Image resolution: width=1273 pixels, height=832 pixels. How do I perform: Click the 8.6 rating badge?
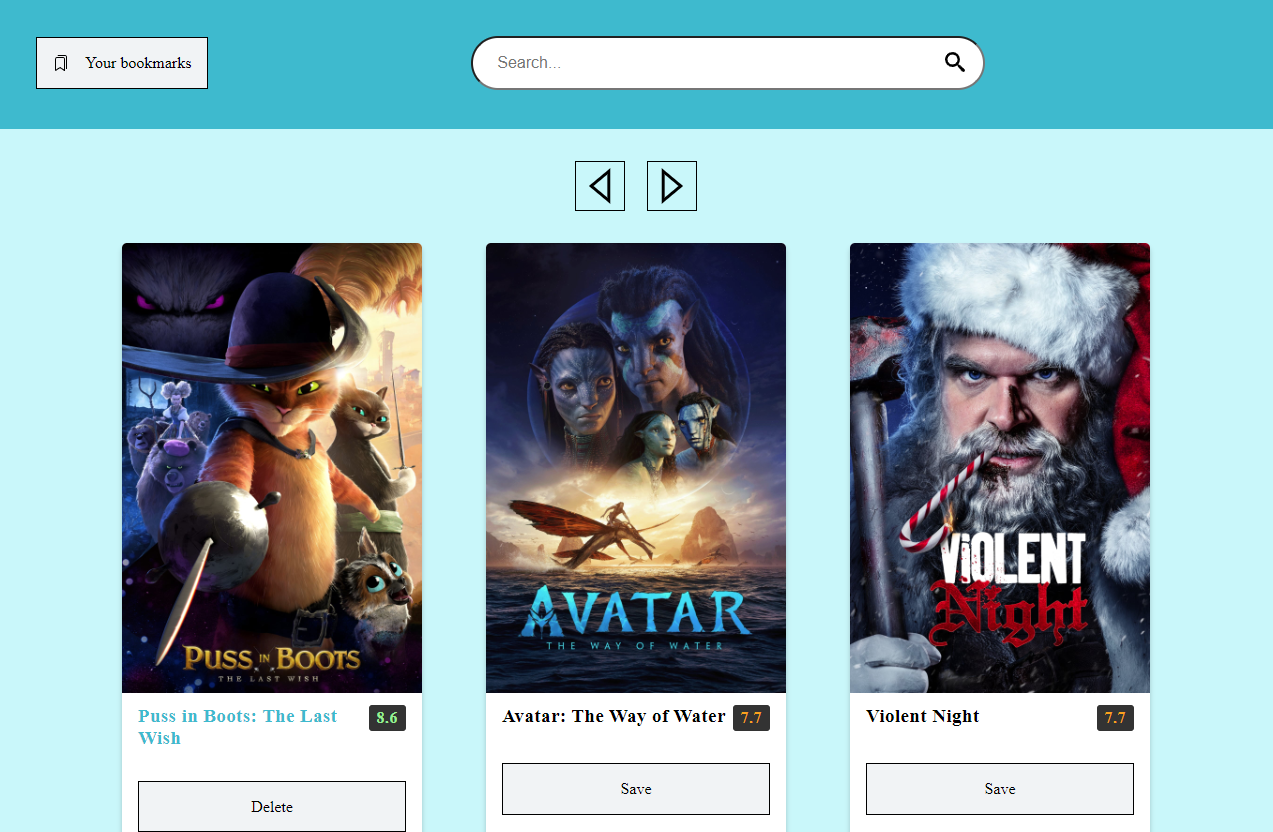tap(387, 718)
